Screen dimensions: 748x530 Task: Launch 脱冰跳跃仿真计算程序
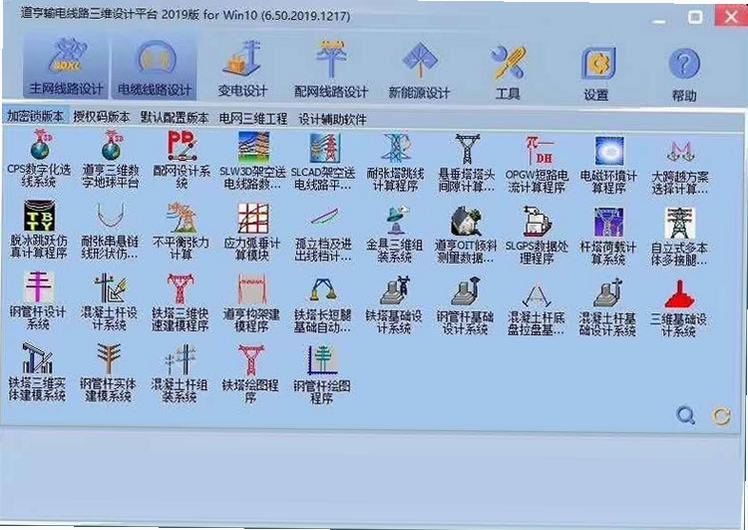tap(39, 229)
